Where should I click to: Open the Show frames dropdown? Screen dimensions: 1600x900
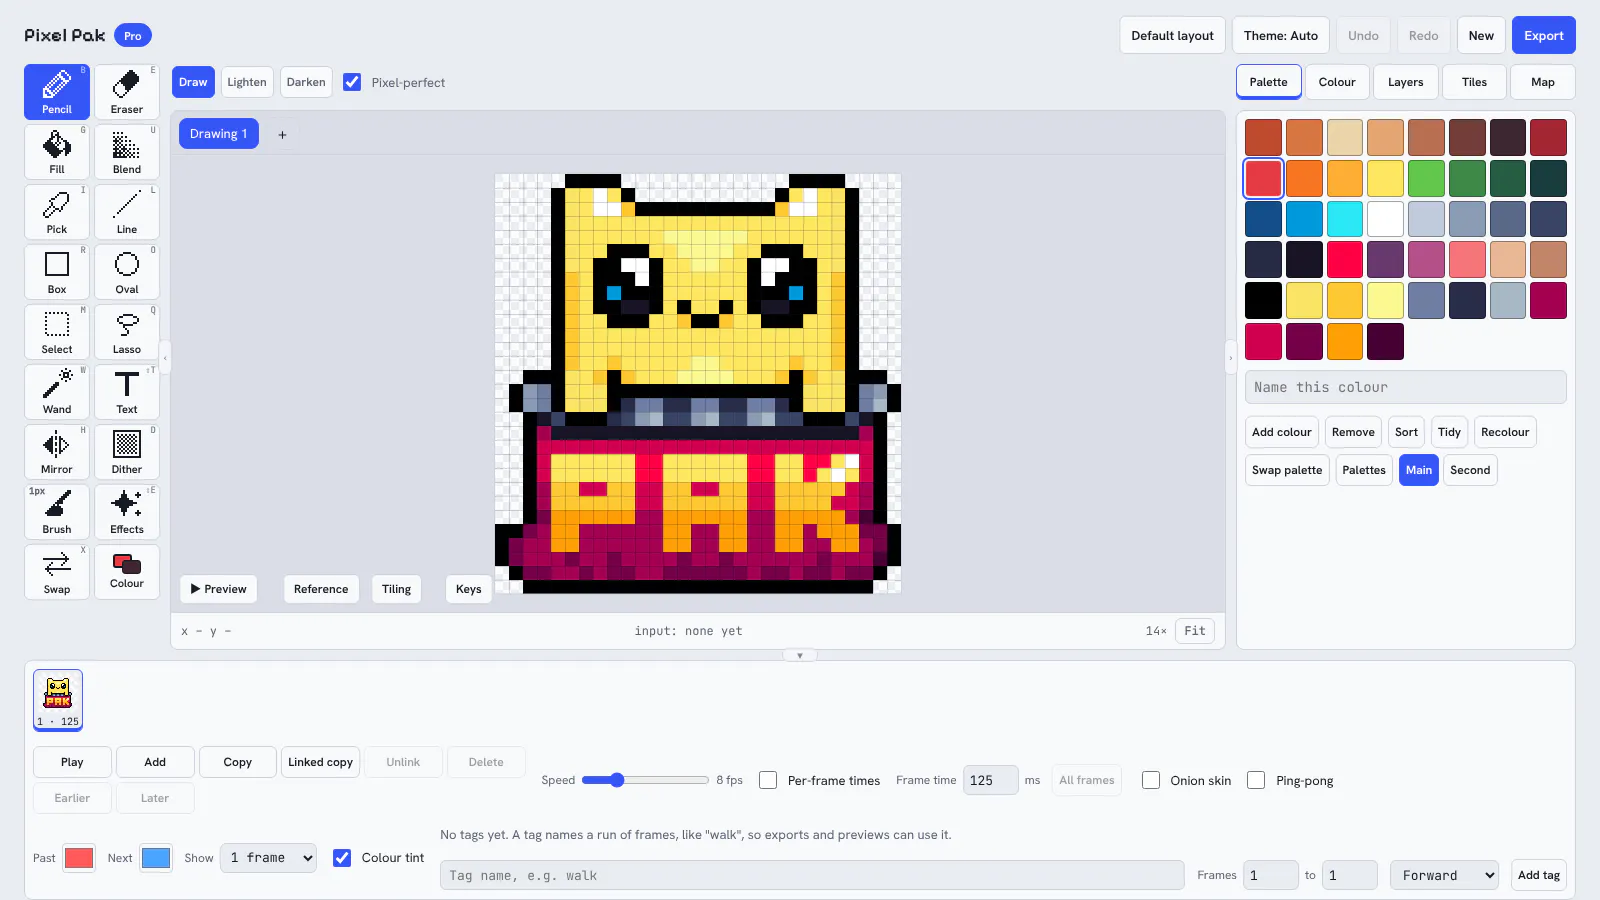coord(268,858)
